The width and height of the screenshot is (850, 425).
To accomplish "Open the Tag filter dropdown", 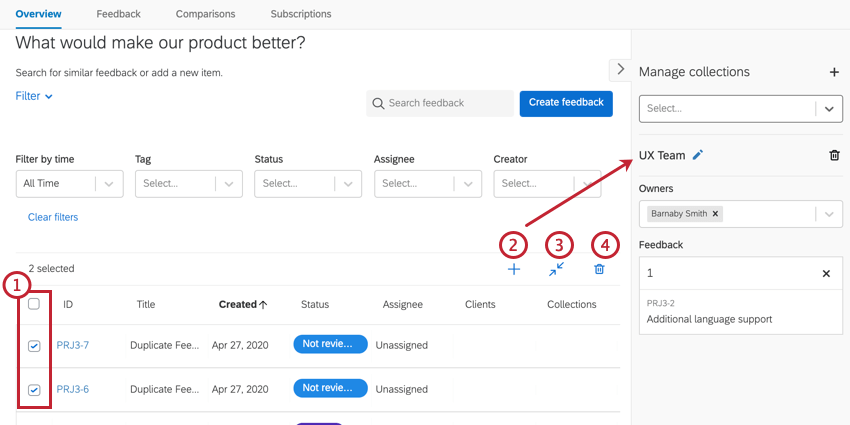I will coord(188,183).
